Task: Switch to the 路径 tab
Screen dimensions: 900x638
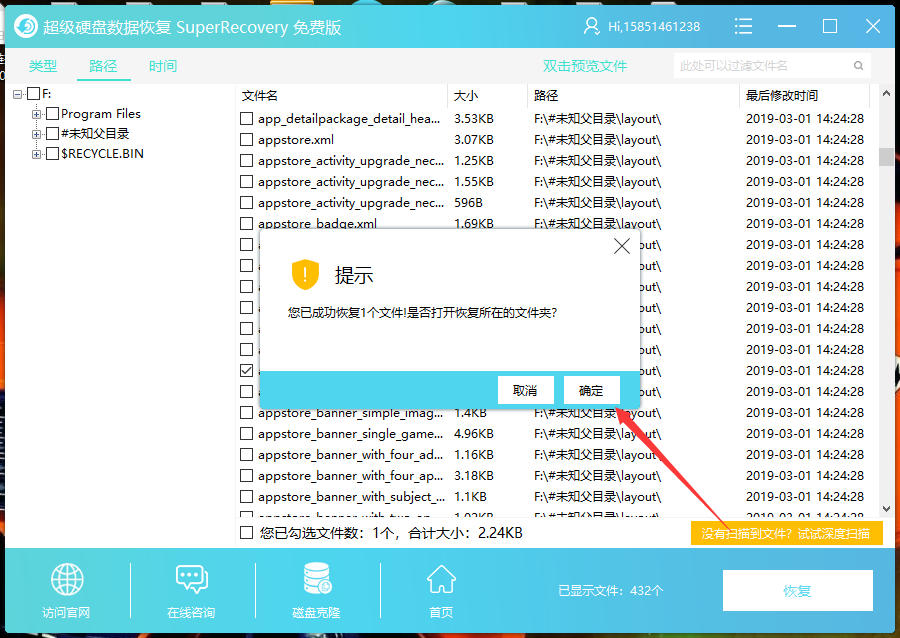Action: (x=103, y=66)
